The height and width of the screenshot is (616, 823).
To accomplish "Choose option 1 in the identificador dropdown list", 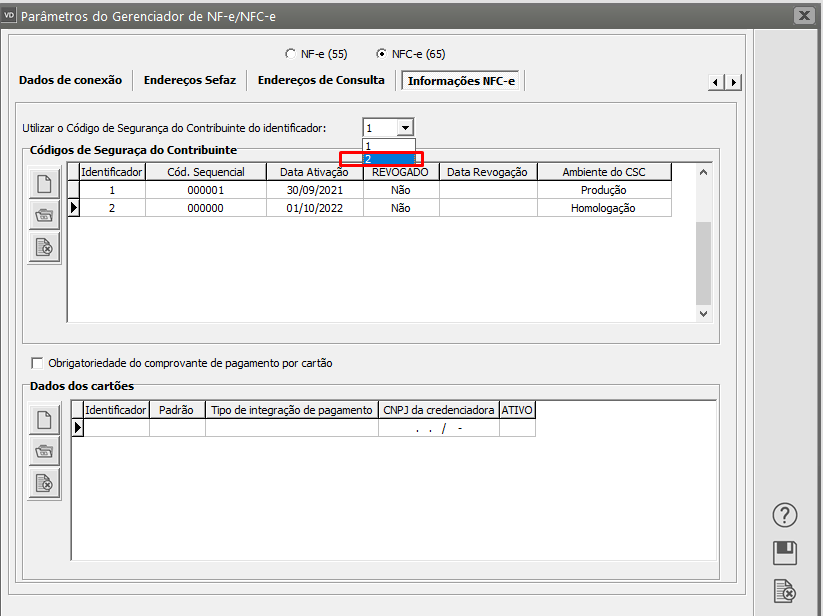I will (381, 145).
